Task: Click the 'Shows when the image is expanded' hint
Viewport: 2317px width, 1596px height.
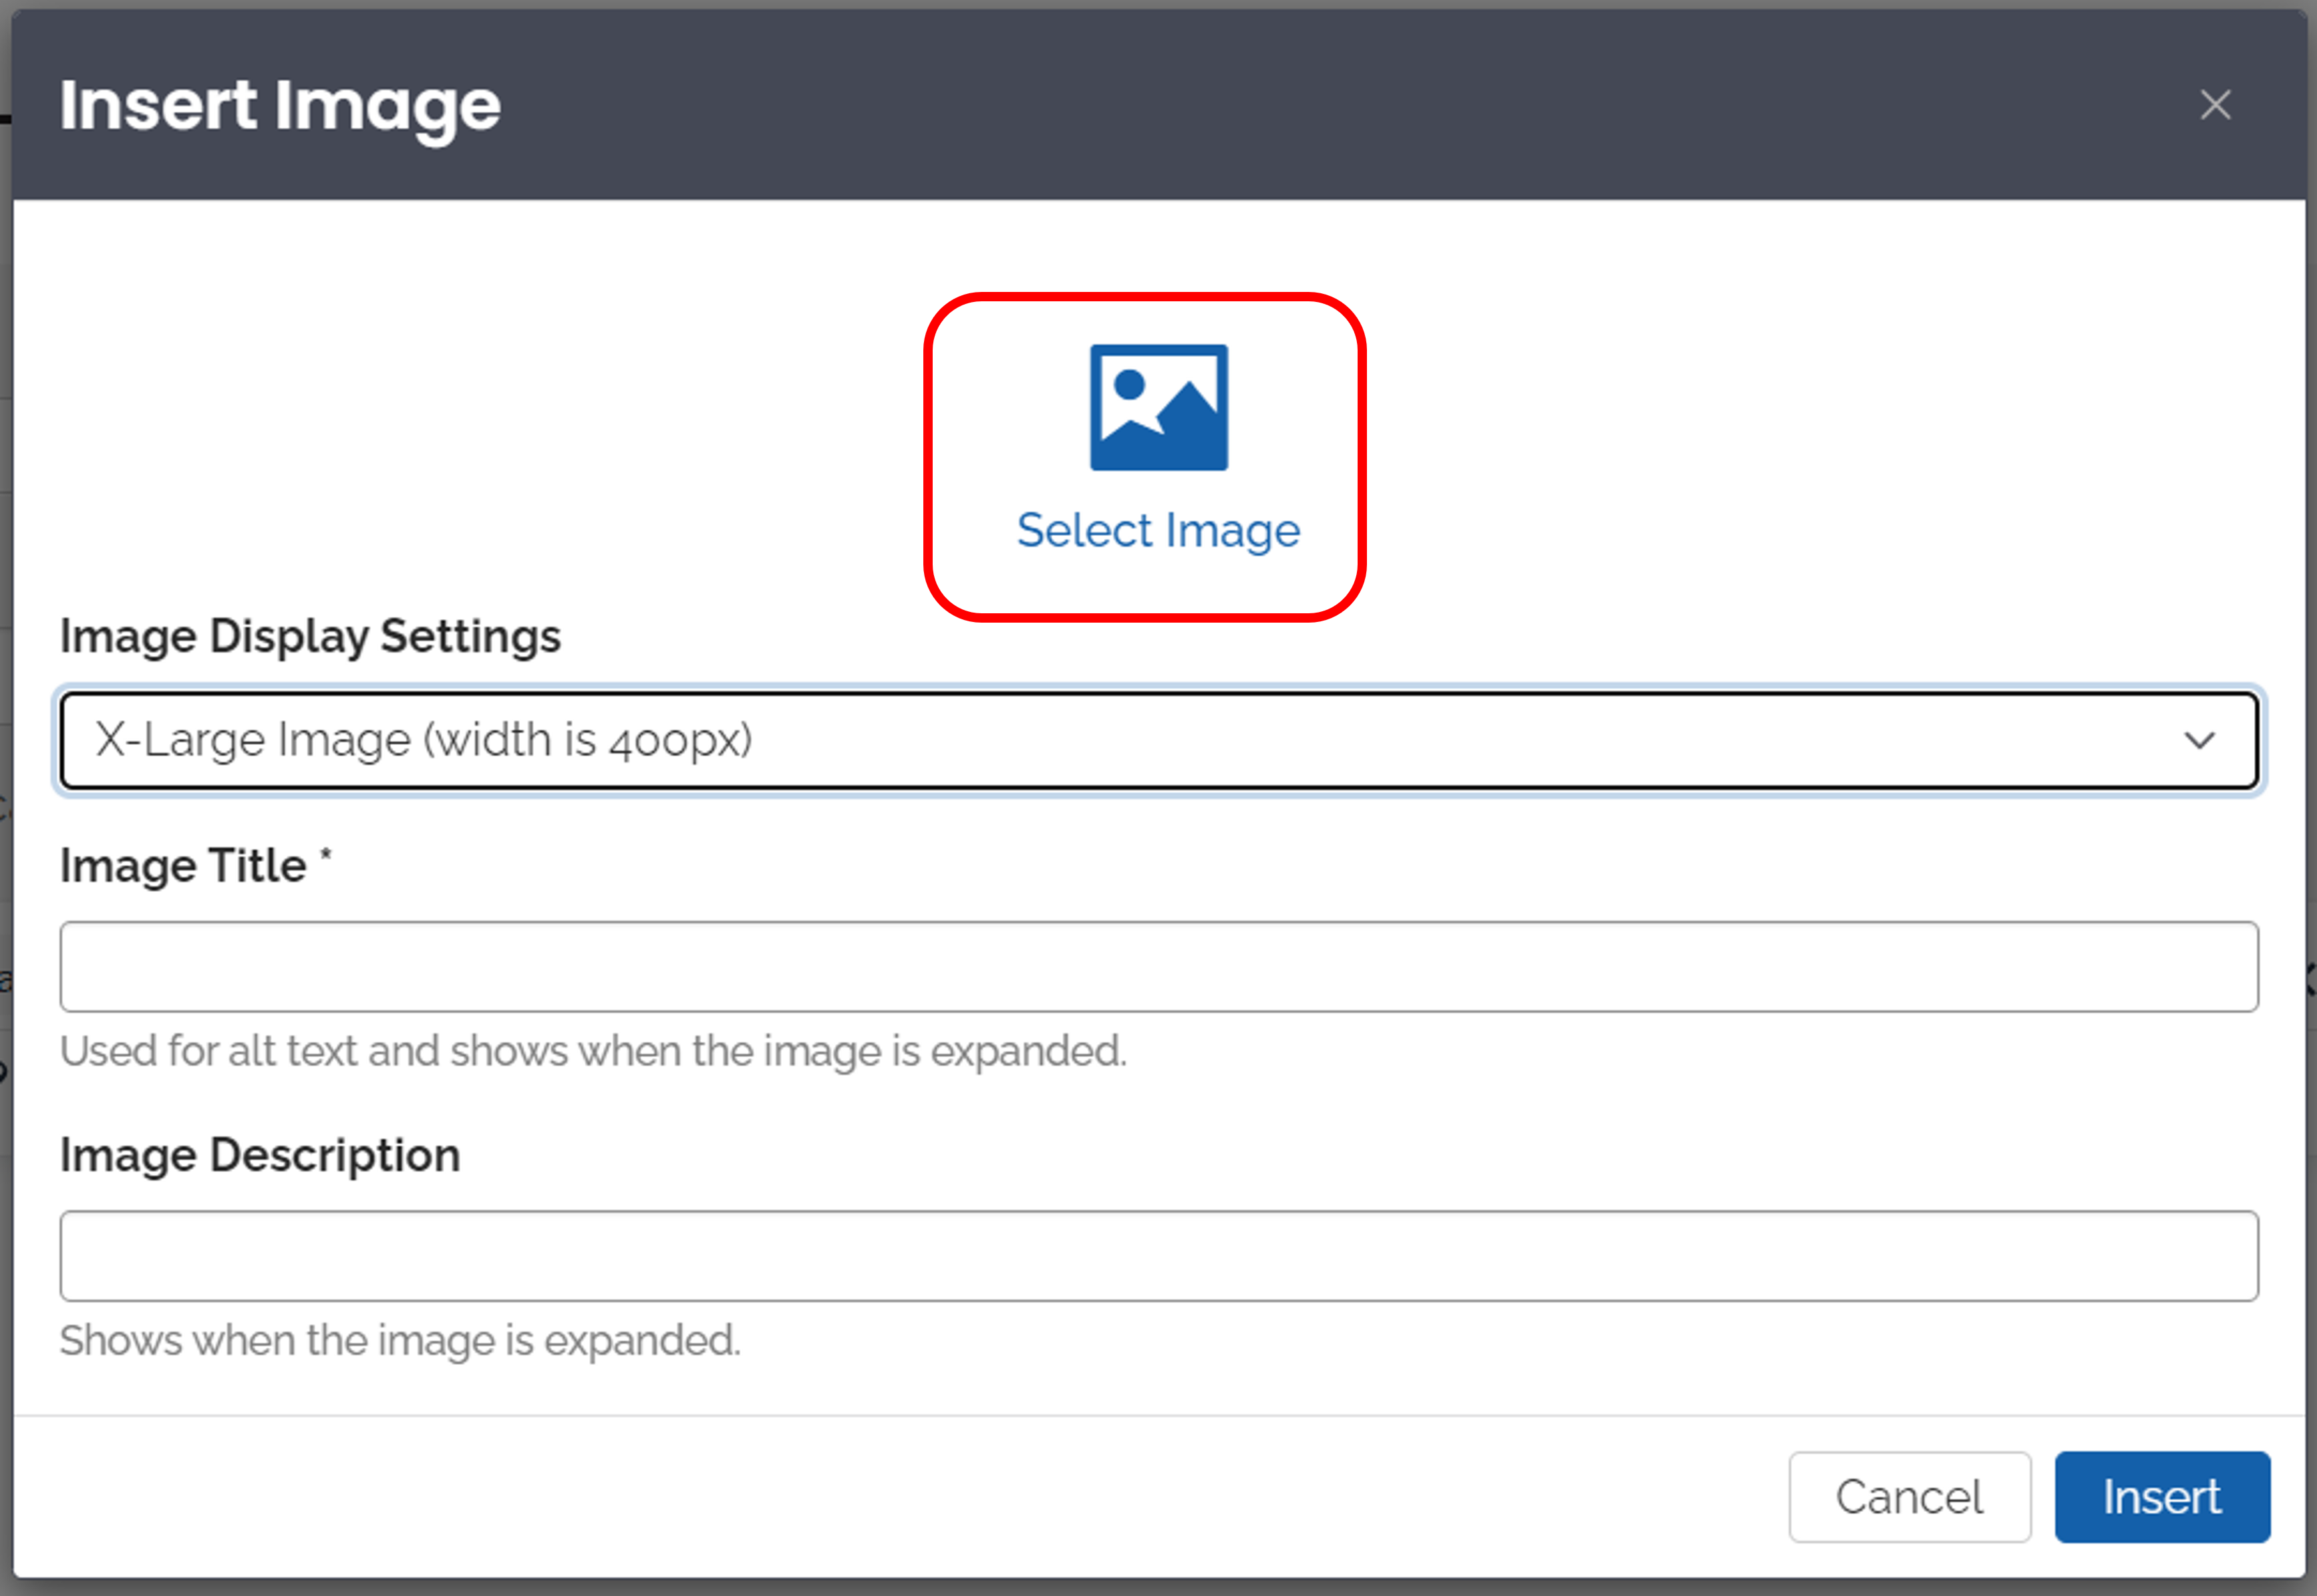Action: click(x=400, y=1340)
